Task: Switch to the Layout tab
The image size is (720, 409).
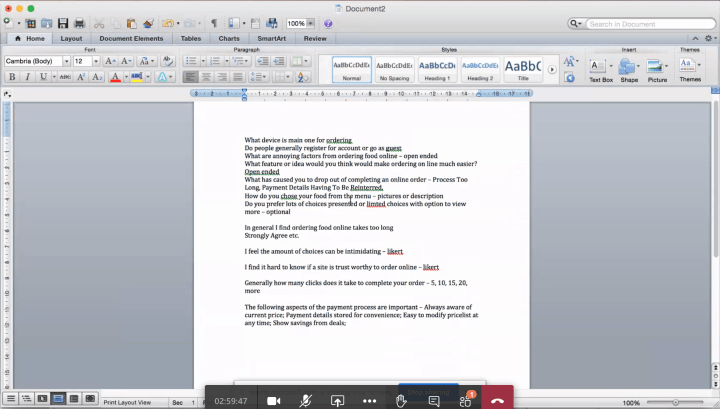Action: 71,38
